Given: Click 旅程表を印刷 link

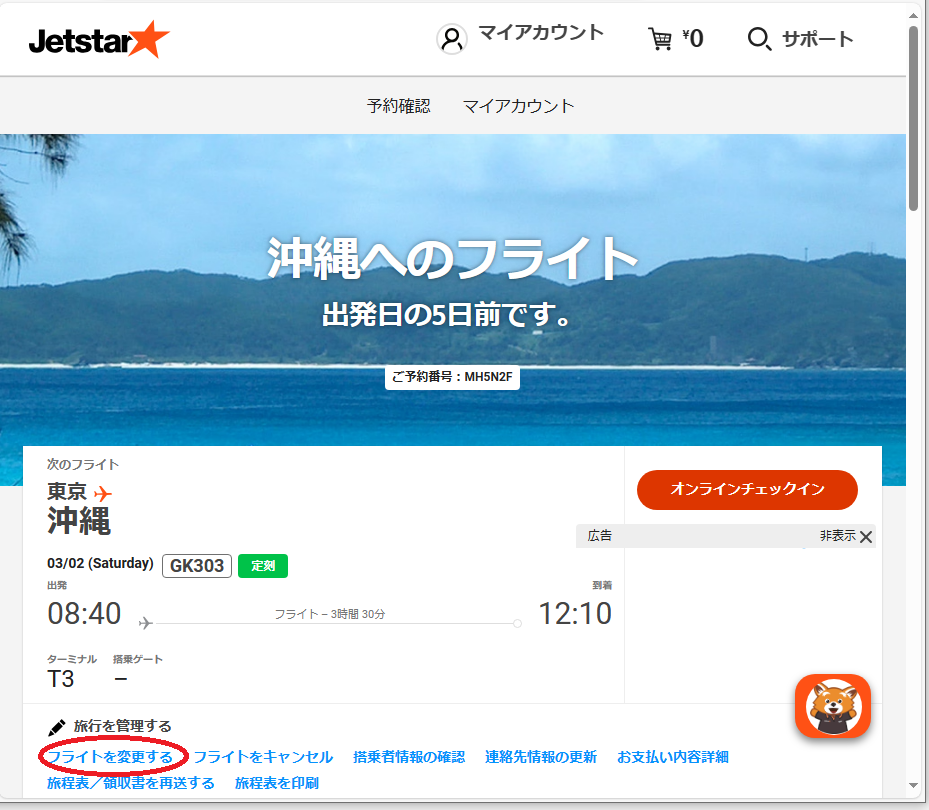Looking at the screenshot, I should (277, 783).
